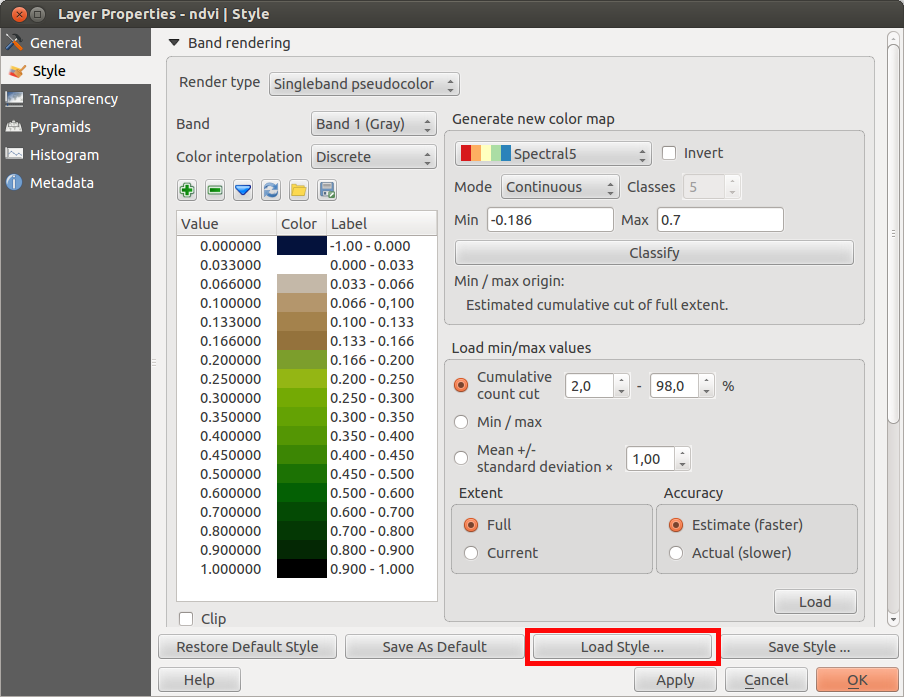Click the Min value input field
This screenshot has width=904, height=697.
(x=550, y=220)
